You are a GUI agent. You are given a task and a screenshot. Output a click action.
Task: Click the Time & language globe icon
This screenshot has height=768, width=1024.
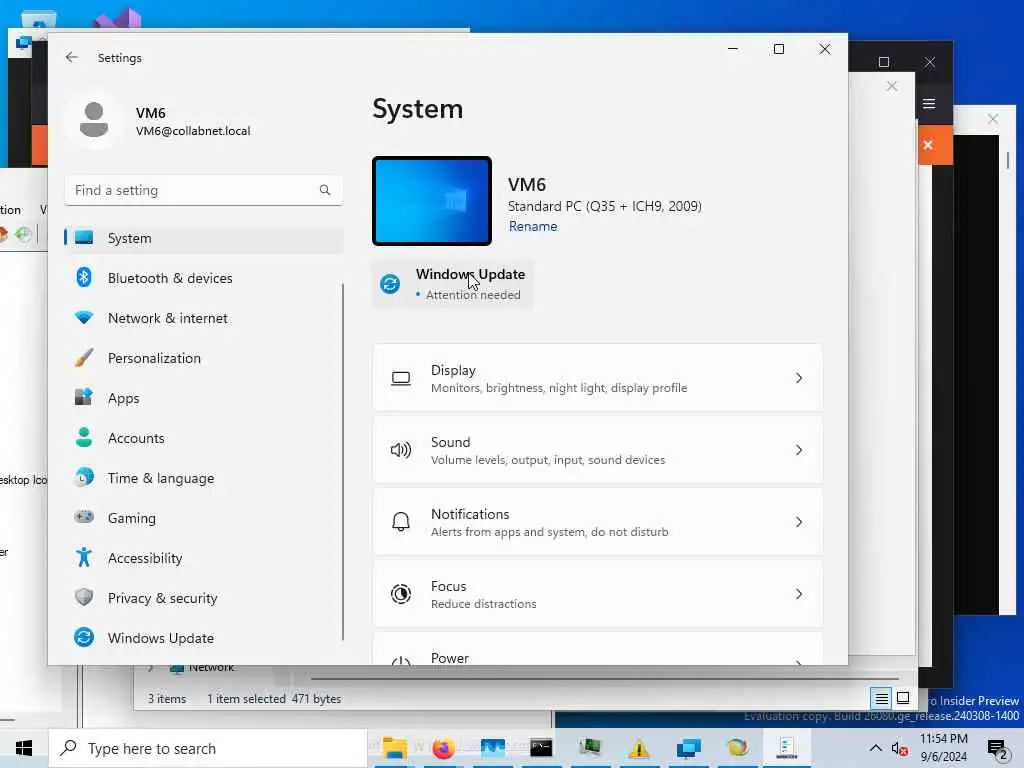click(x=84, y=477)
